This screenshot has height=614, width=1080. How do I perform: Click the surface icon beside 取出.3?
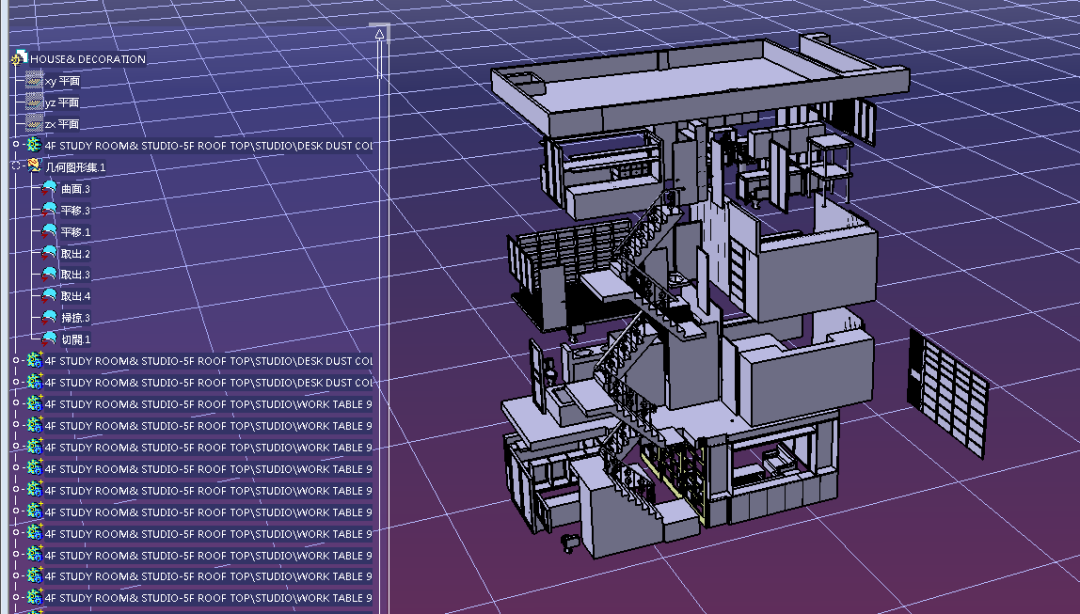coord(49,274)
